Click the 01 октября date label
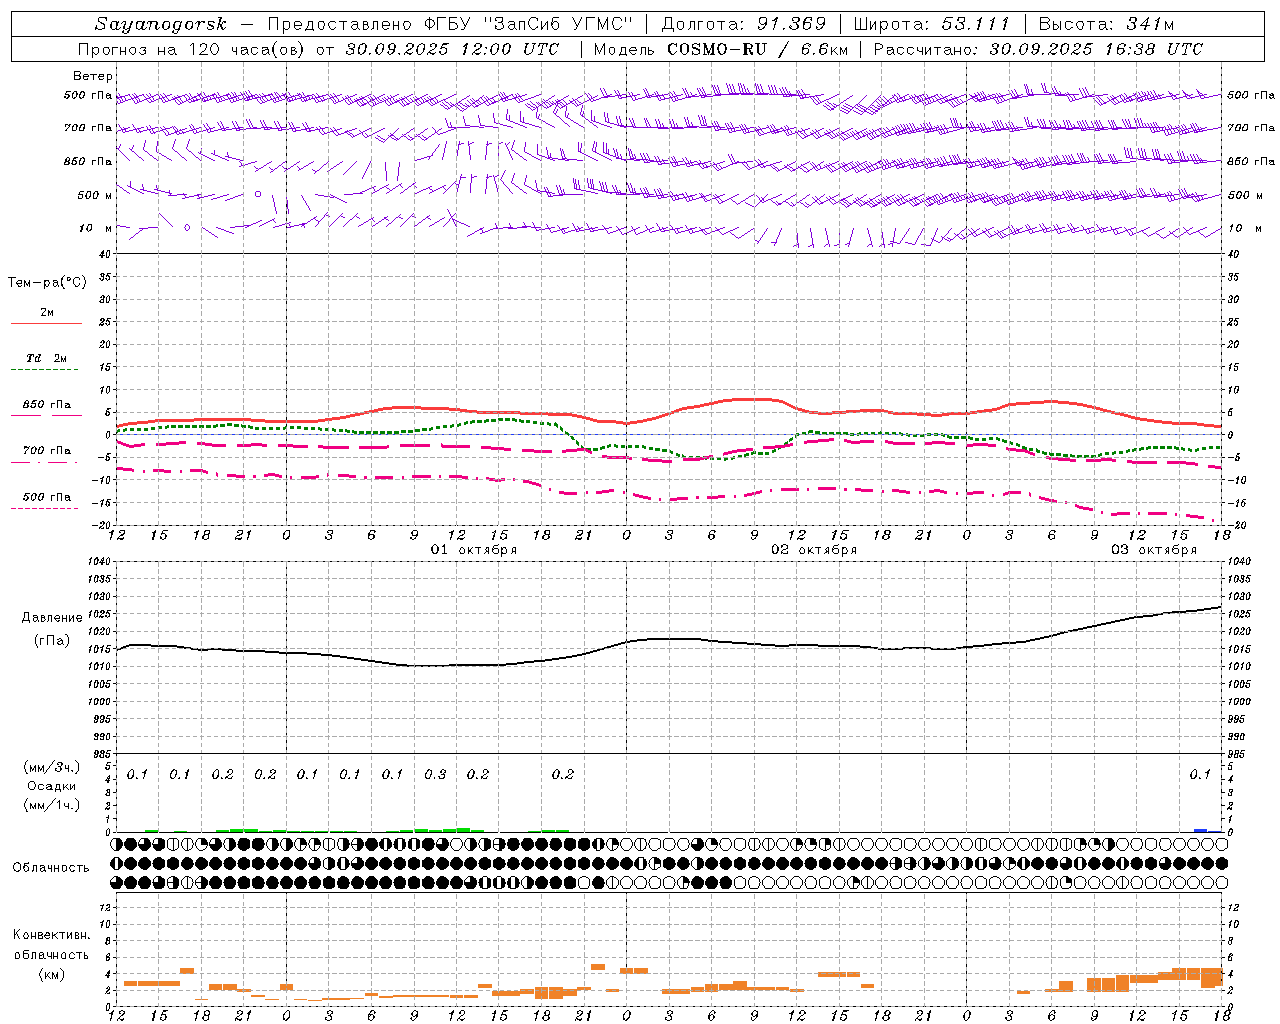1280x1024 pixels. click(x=474, y=550)
